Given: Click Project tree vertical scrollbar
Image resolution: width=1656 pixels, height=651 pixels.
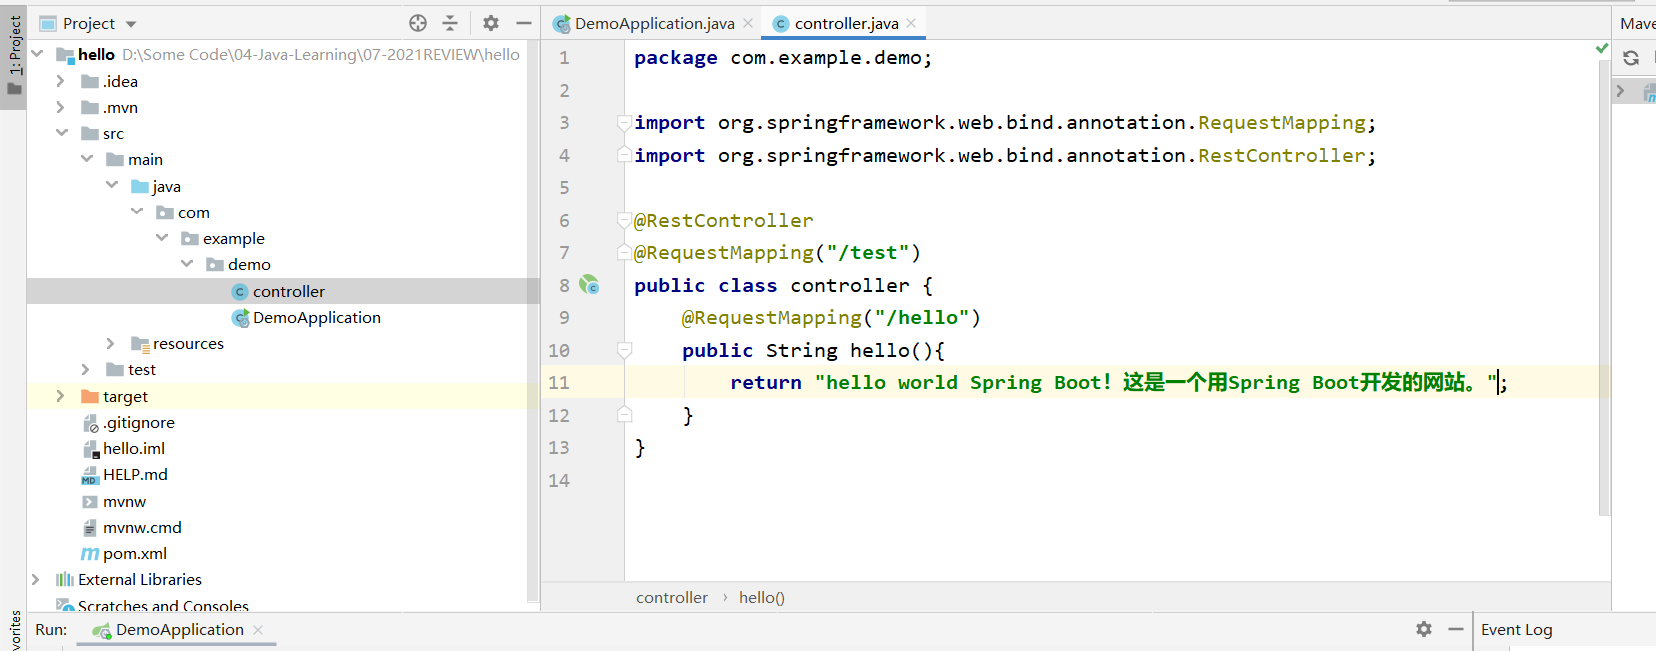Looking at the screenshot, I should click(x=533, y=320).
